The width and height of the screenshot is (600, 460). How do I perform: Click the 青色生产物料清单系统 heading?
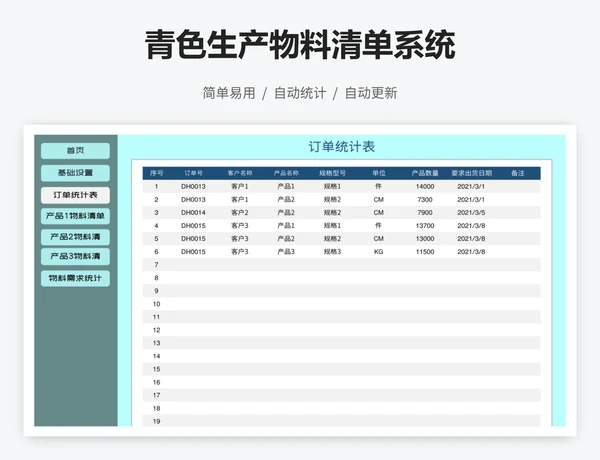point(300,45)
